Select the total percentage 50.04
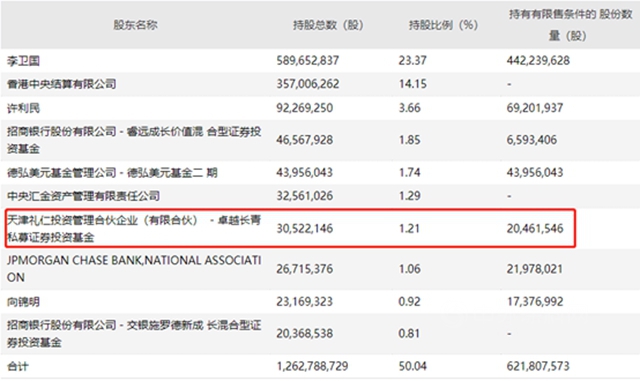 coord(413,366)
